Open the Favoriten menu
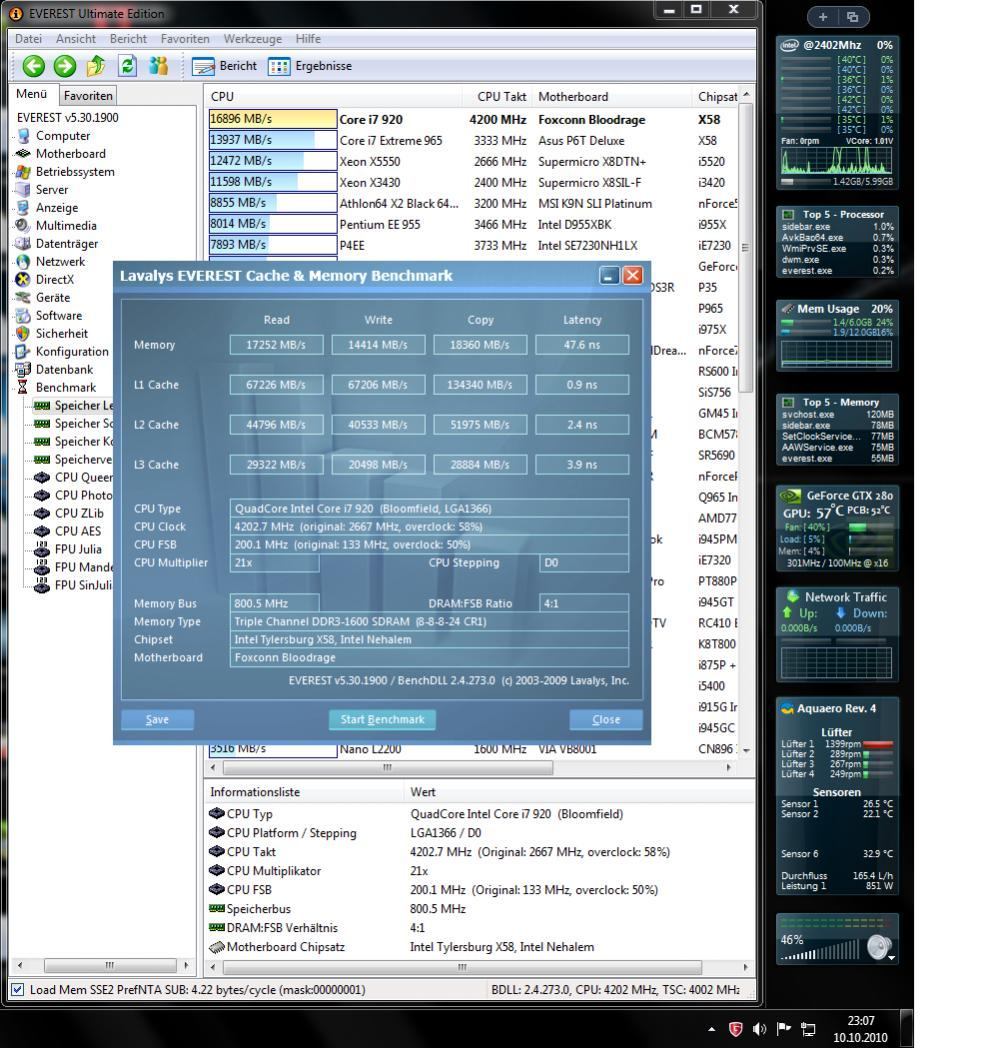The width and height of the screenshot is (1007, 1048). click(x=185, y=39)
